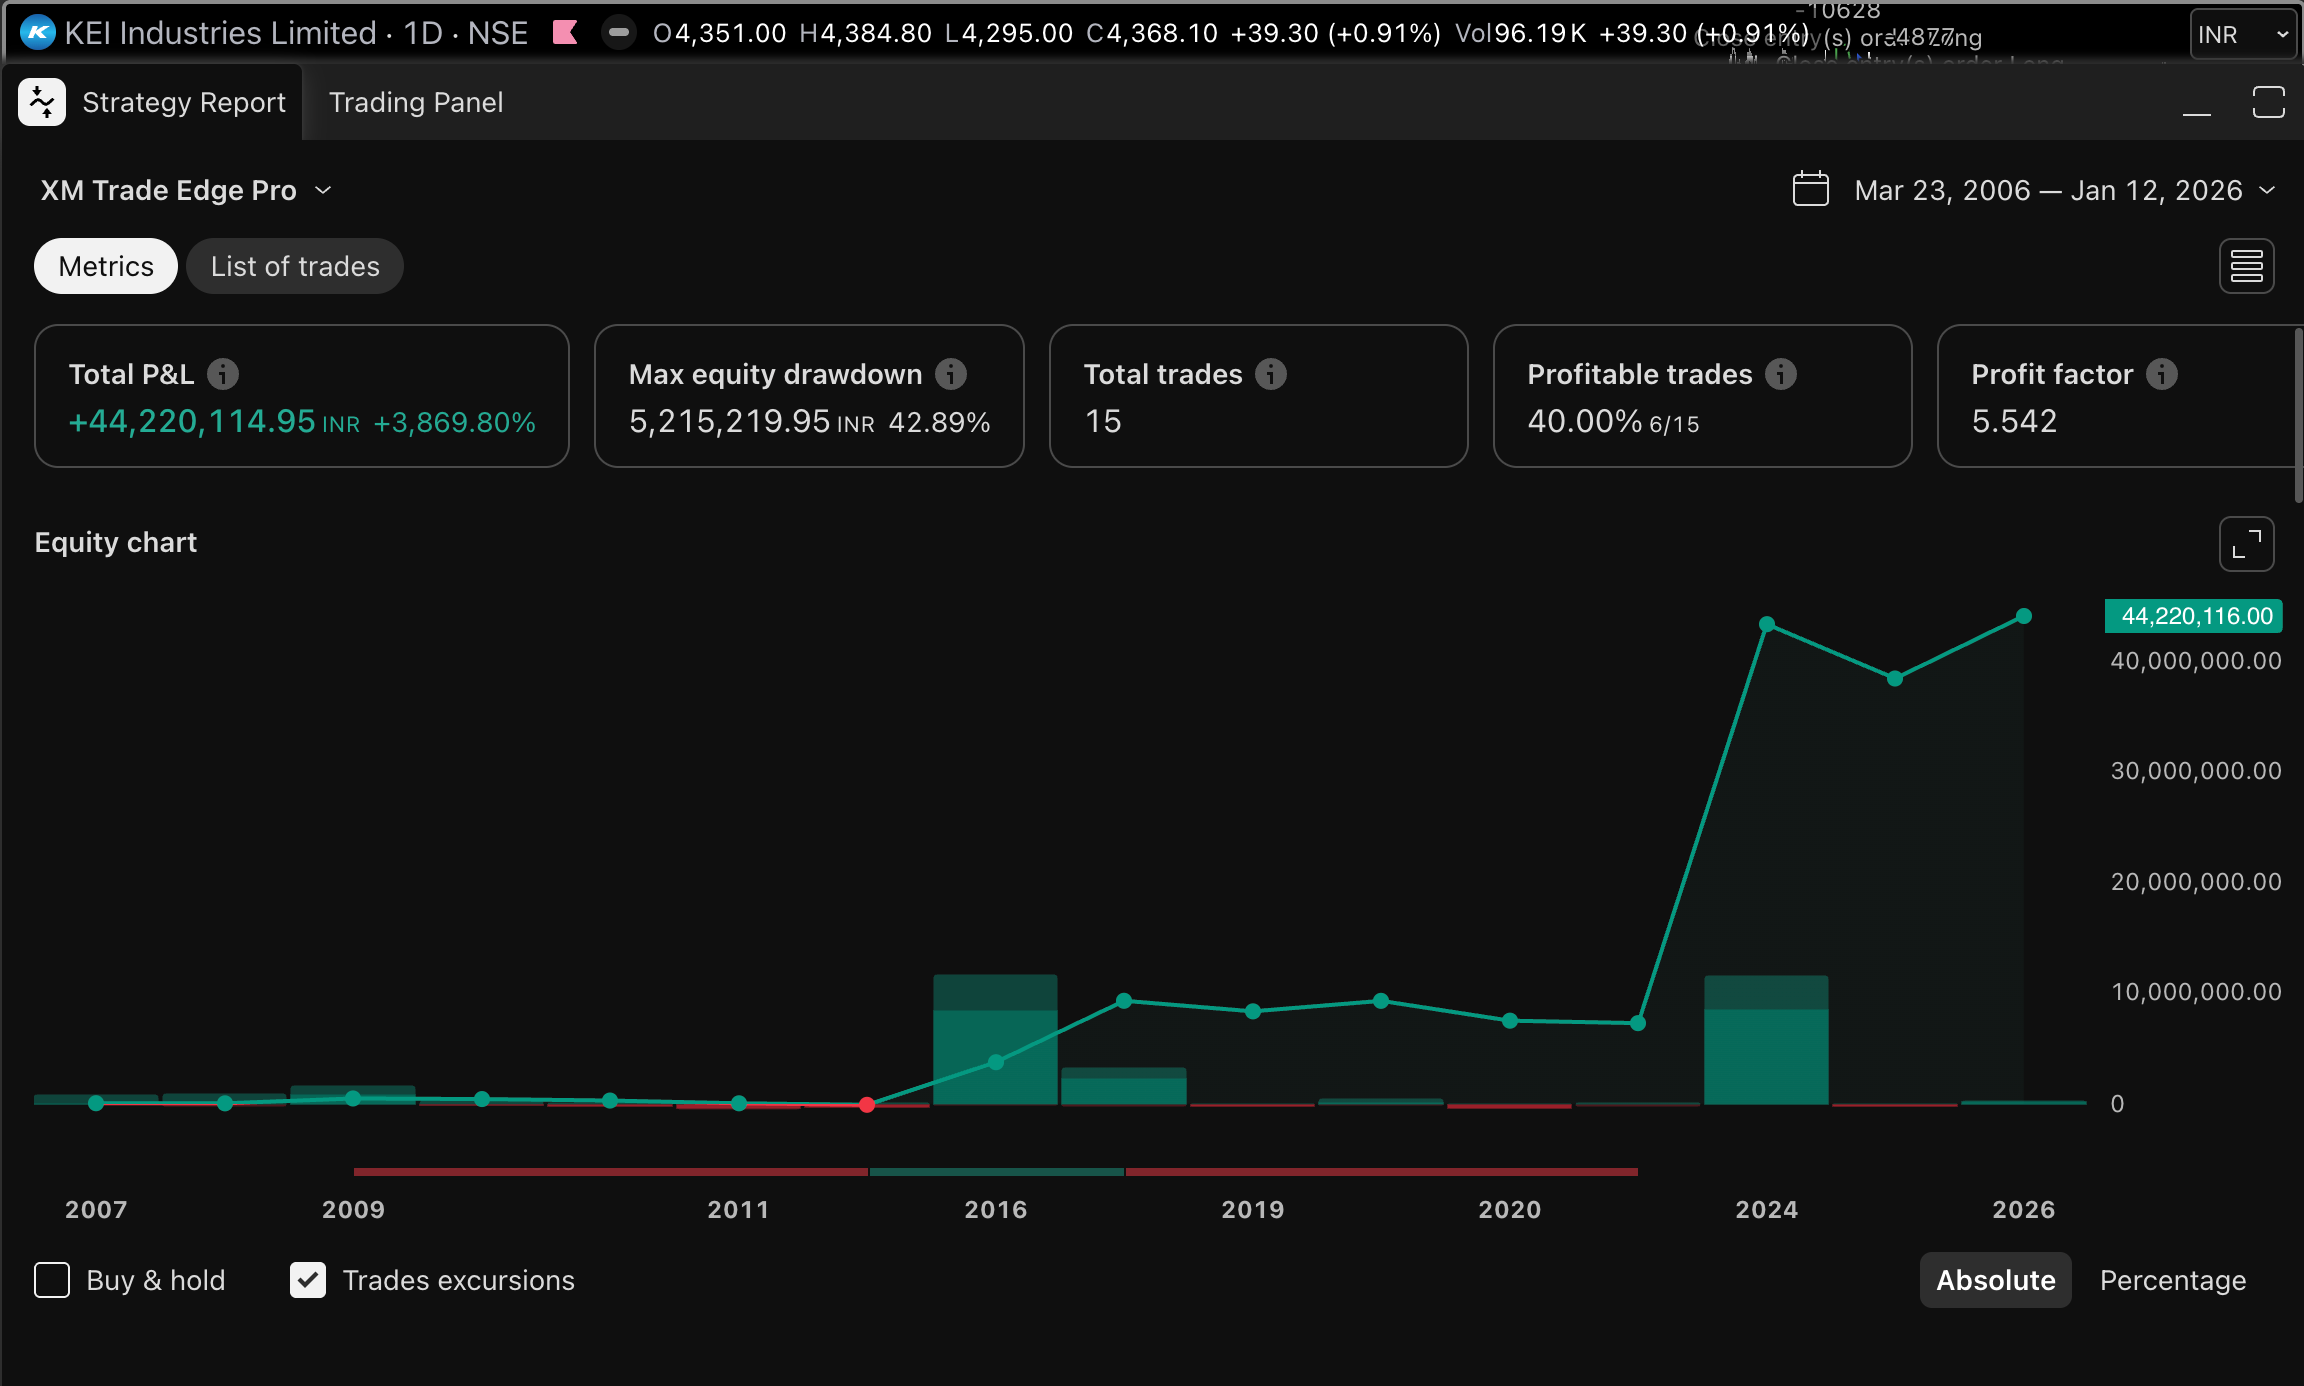
Task: Select the Metrics button
Action: pos(106,266)
